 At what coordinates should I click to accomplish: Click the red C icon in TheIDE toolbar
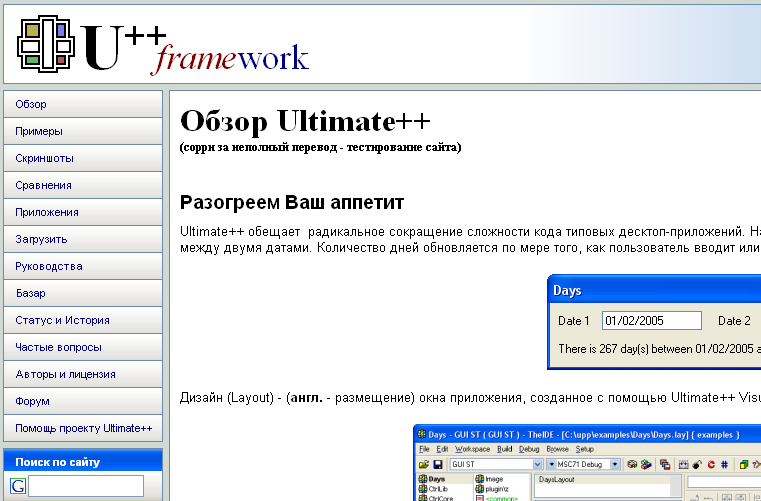711,465
